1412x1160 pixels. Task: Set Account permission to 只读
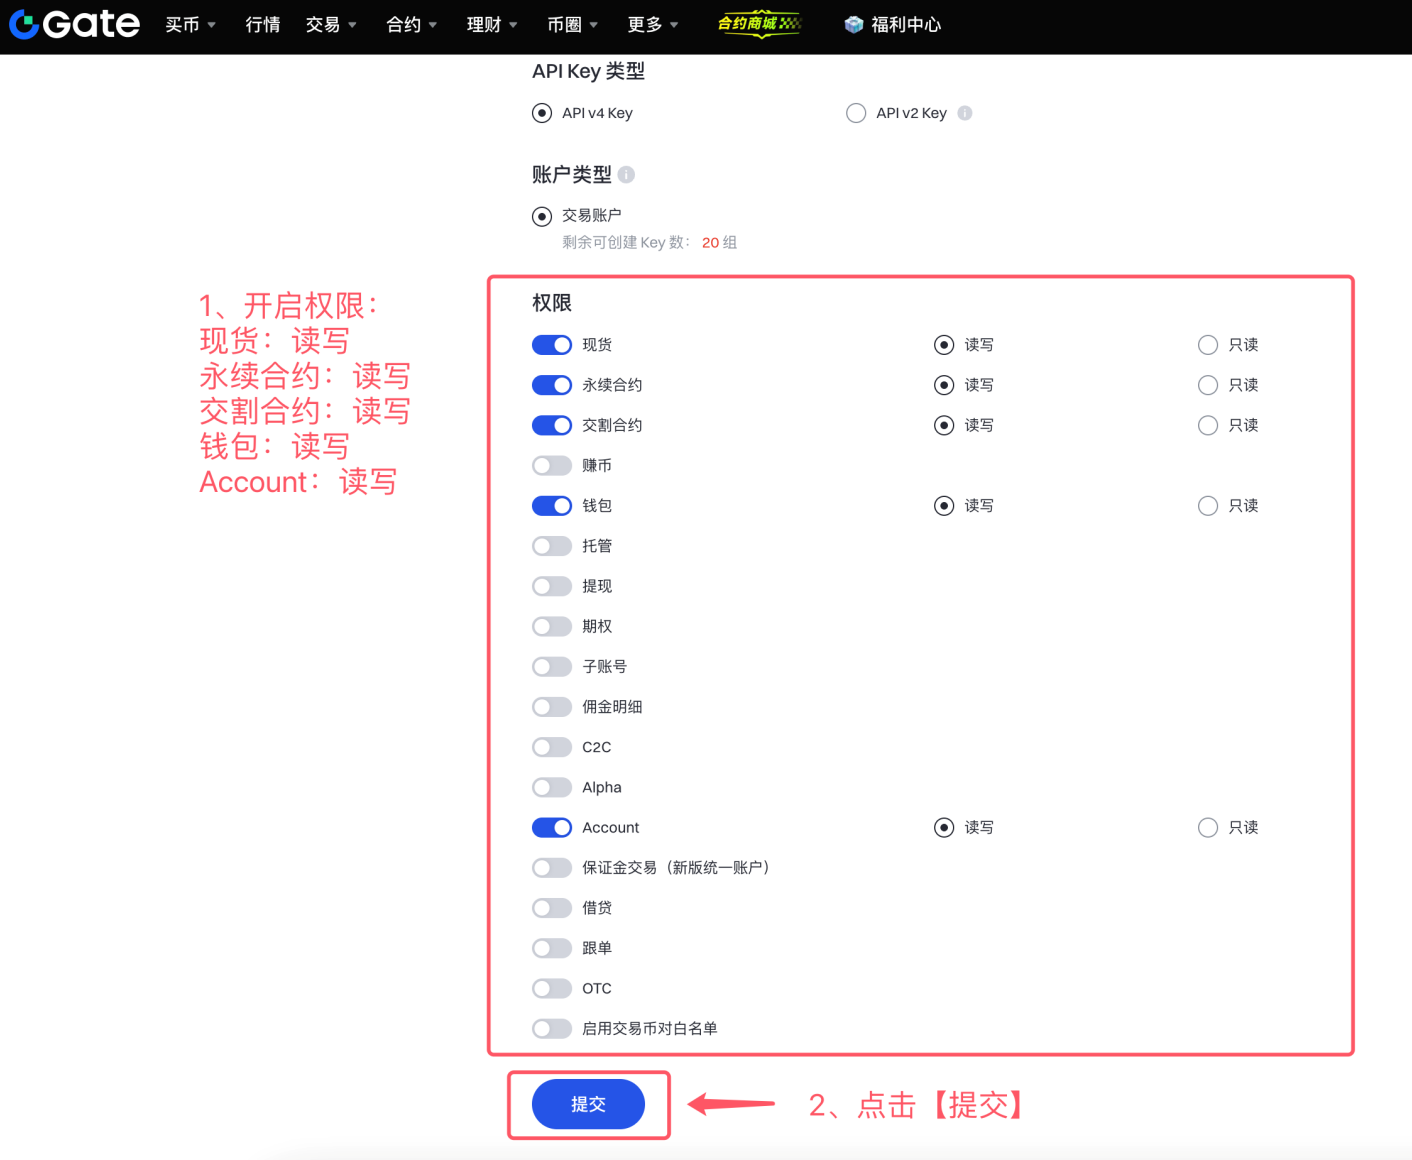tap(1207, 827)
